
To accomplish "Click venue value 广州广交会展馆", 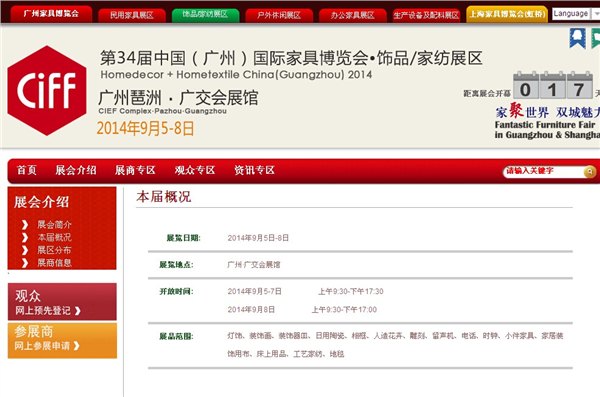I will 254,265.
